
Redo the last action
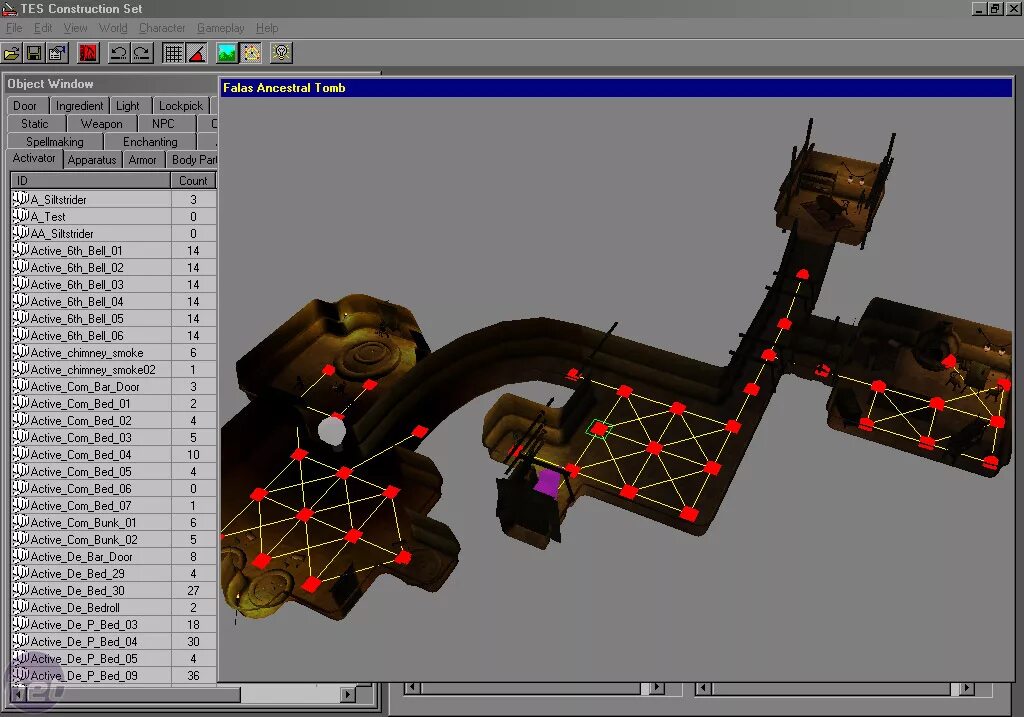pos(141,53)
